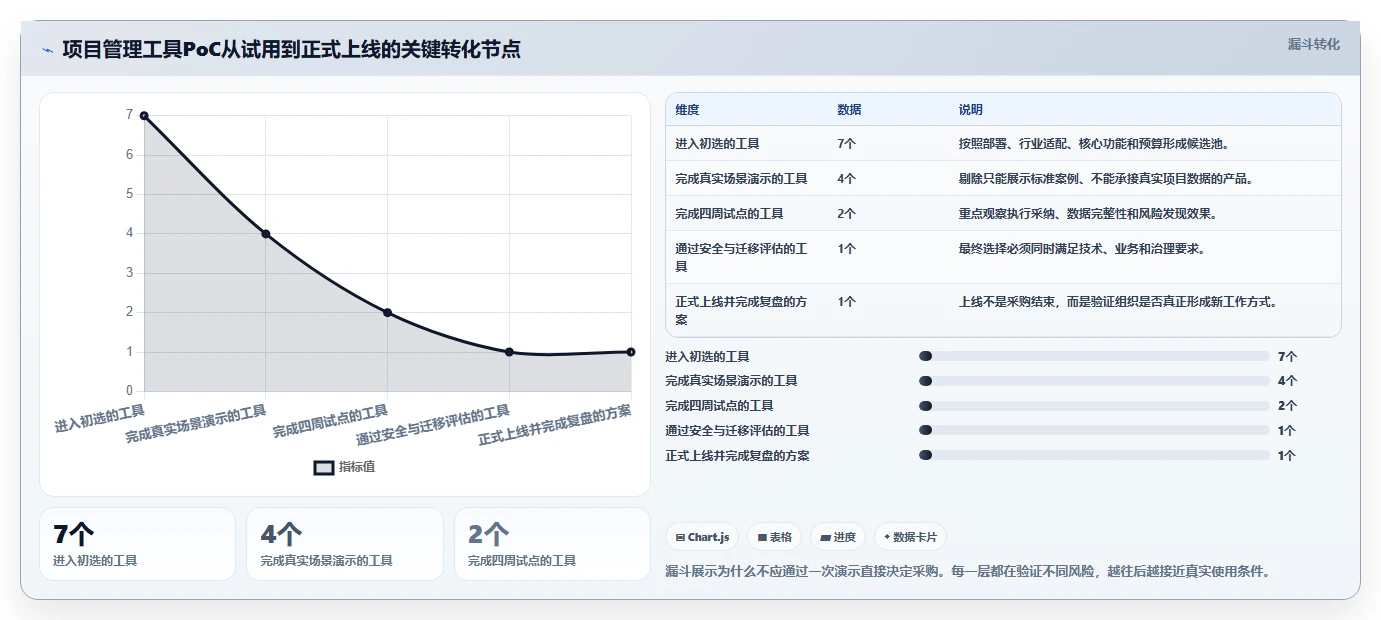
Task: Click progress value 4个 beside the bar
Action: pos(1287,381)
